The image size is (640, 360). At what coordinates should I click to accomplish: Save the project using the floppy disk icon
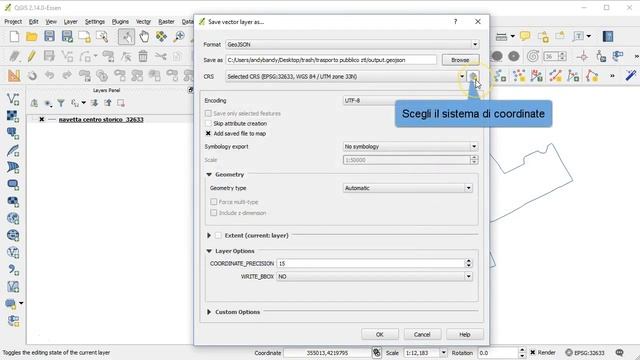pos(49,36)
